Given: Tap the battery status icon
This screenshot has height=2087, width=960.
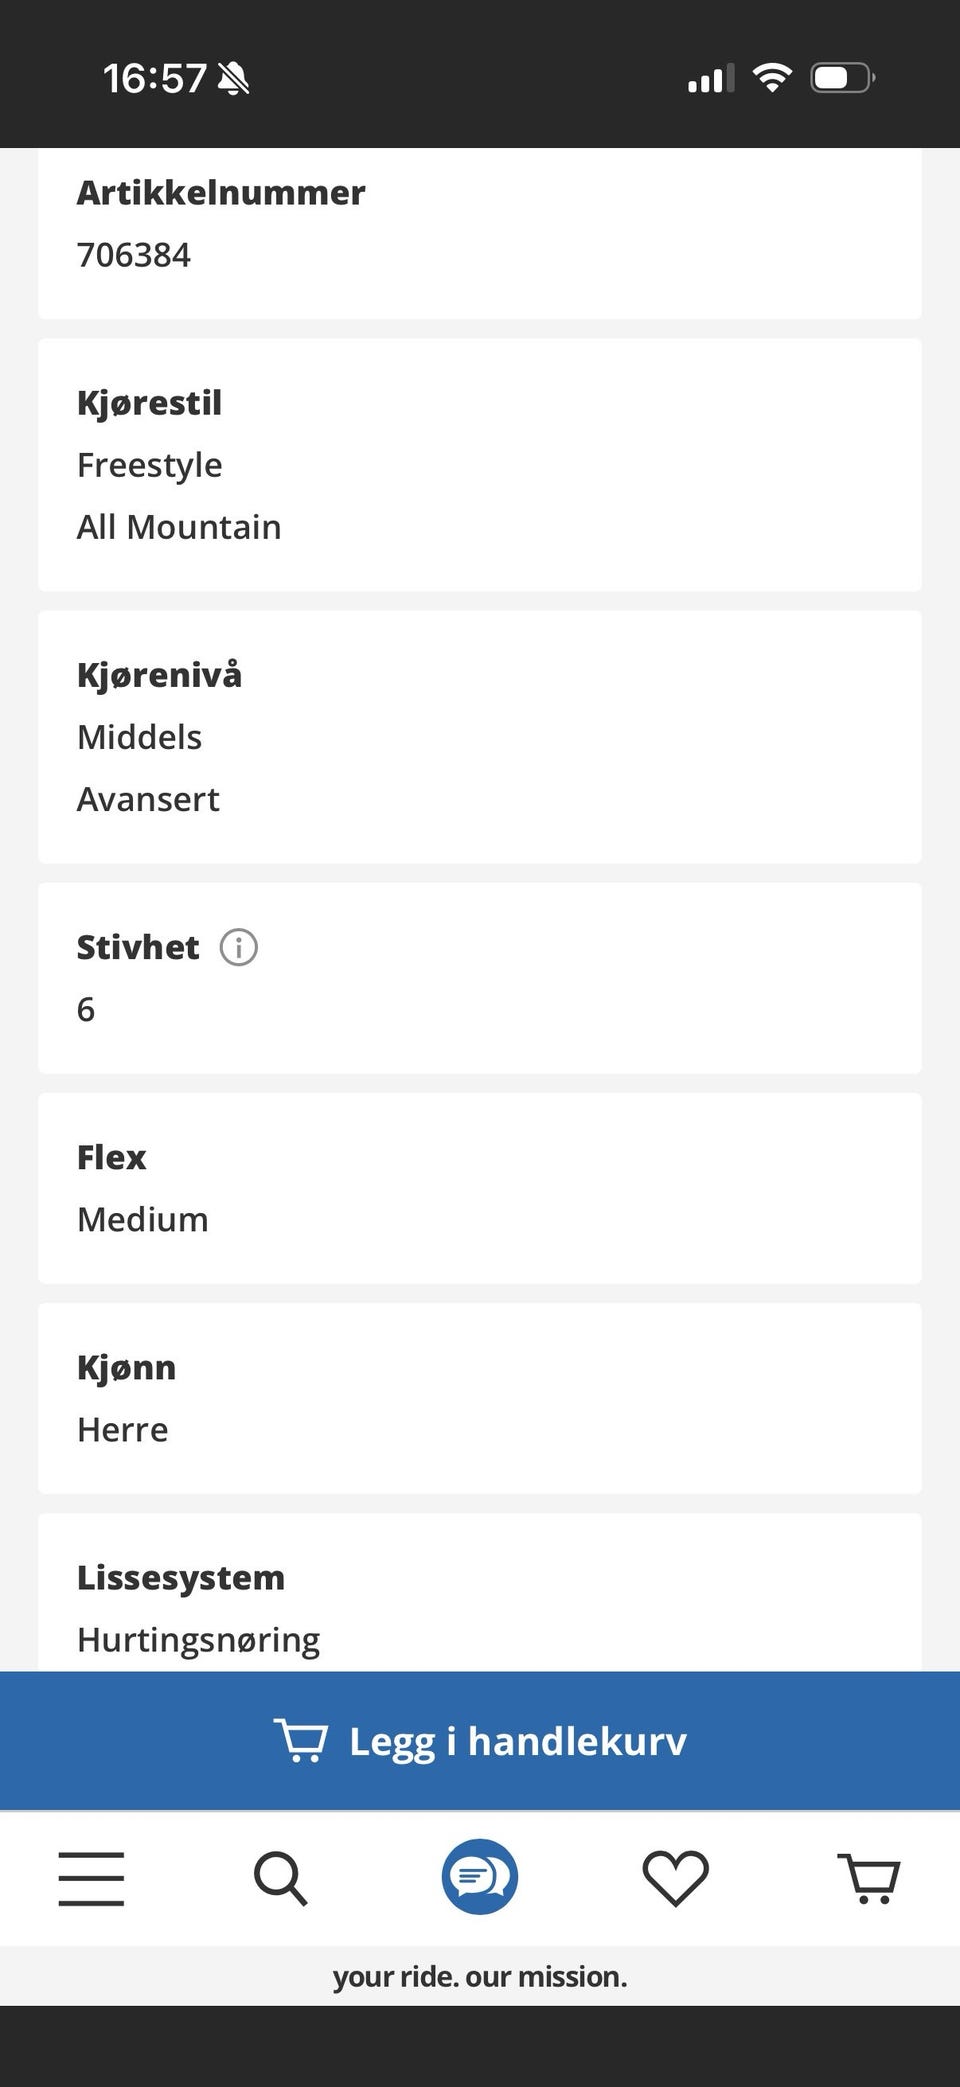Looking at the screenshot, I should coord(842,77).
